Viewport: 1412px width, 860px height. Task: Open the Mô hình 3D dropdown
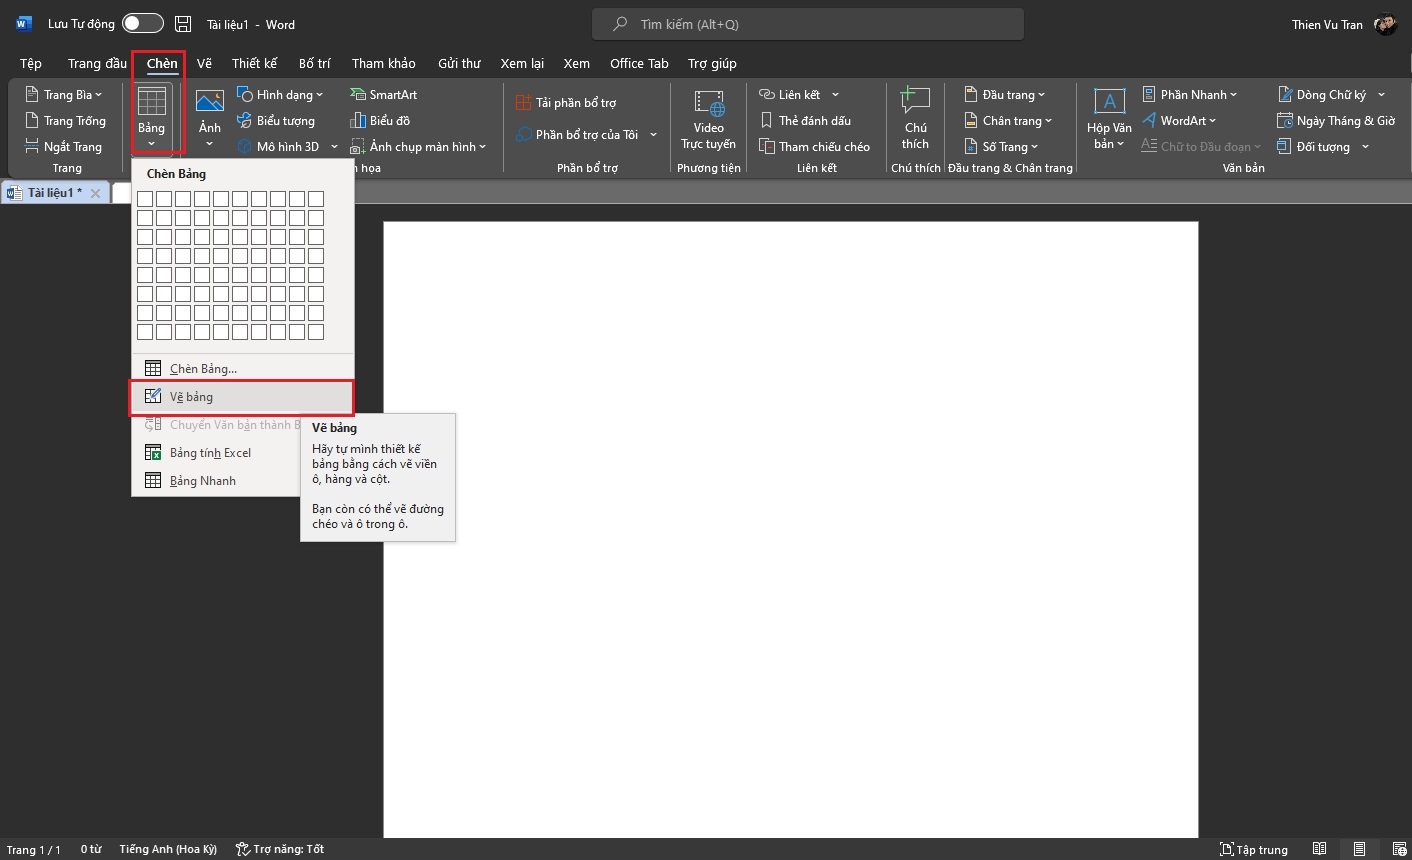[x=286, y=147]
